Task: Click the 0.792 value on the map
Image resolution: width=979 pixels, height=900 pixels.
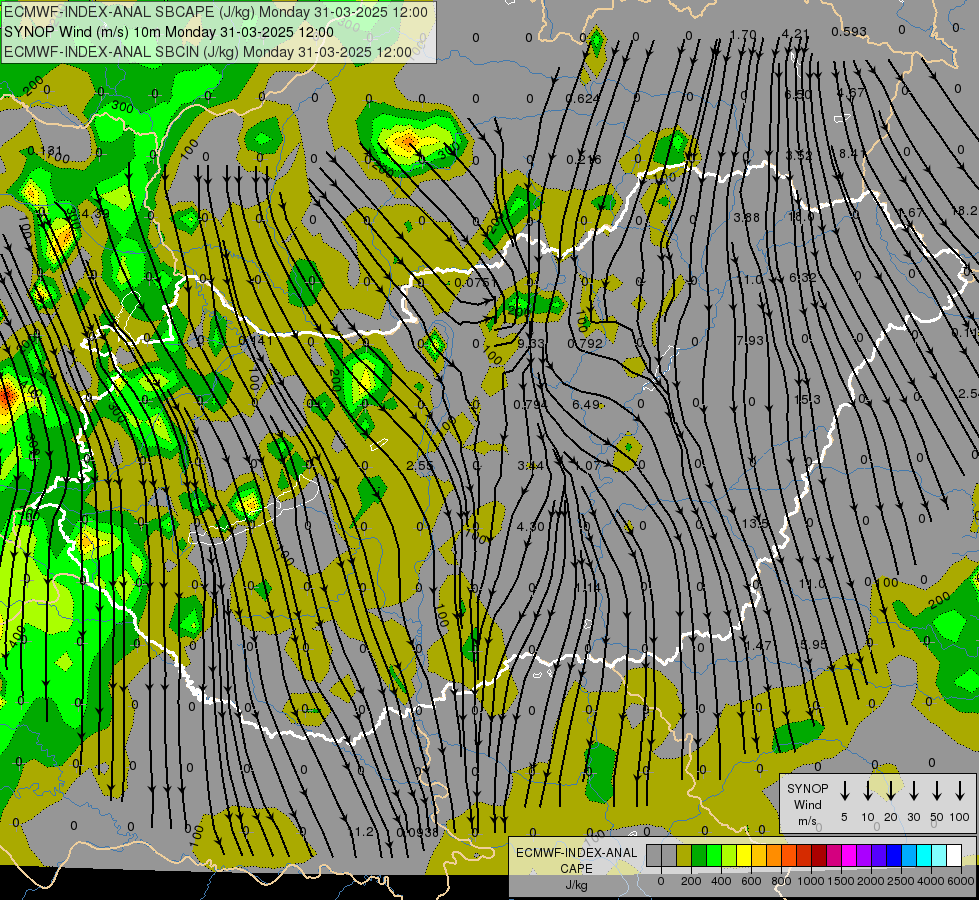Action: coord(586,343)
